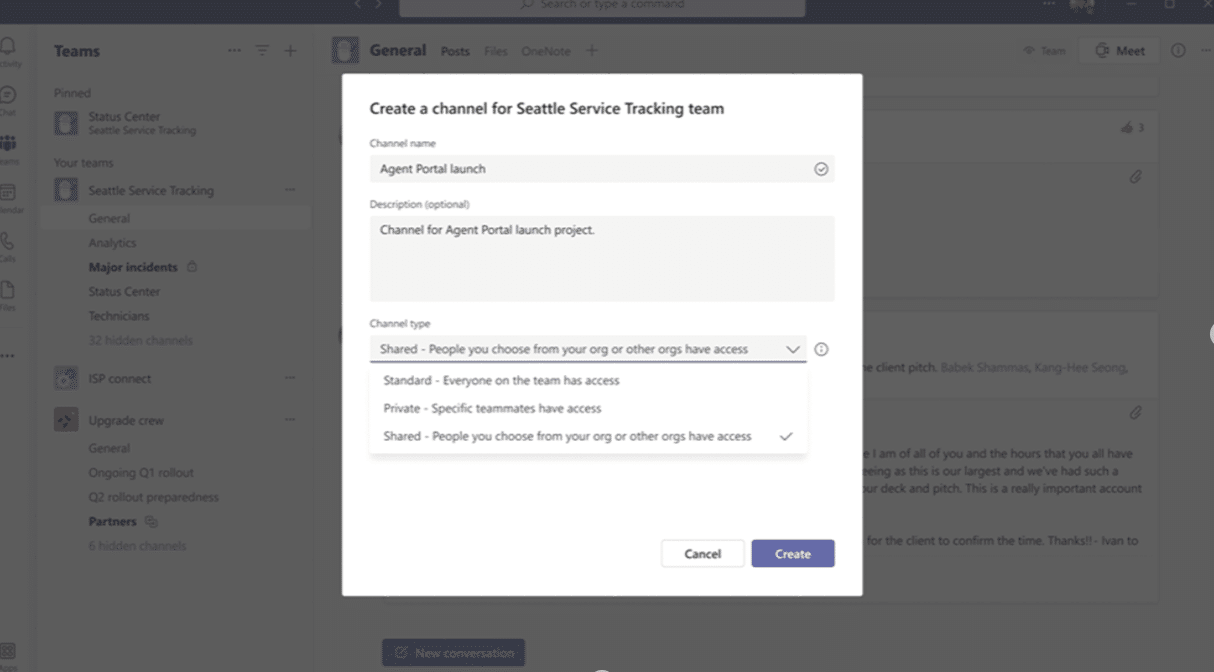Click the New conversation button
Screen dimensions: 1214x672
point(453,653)
